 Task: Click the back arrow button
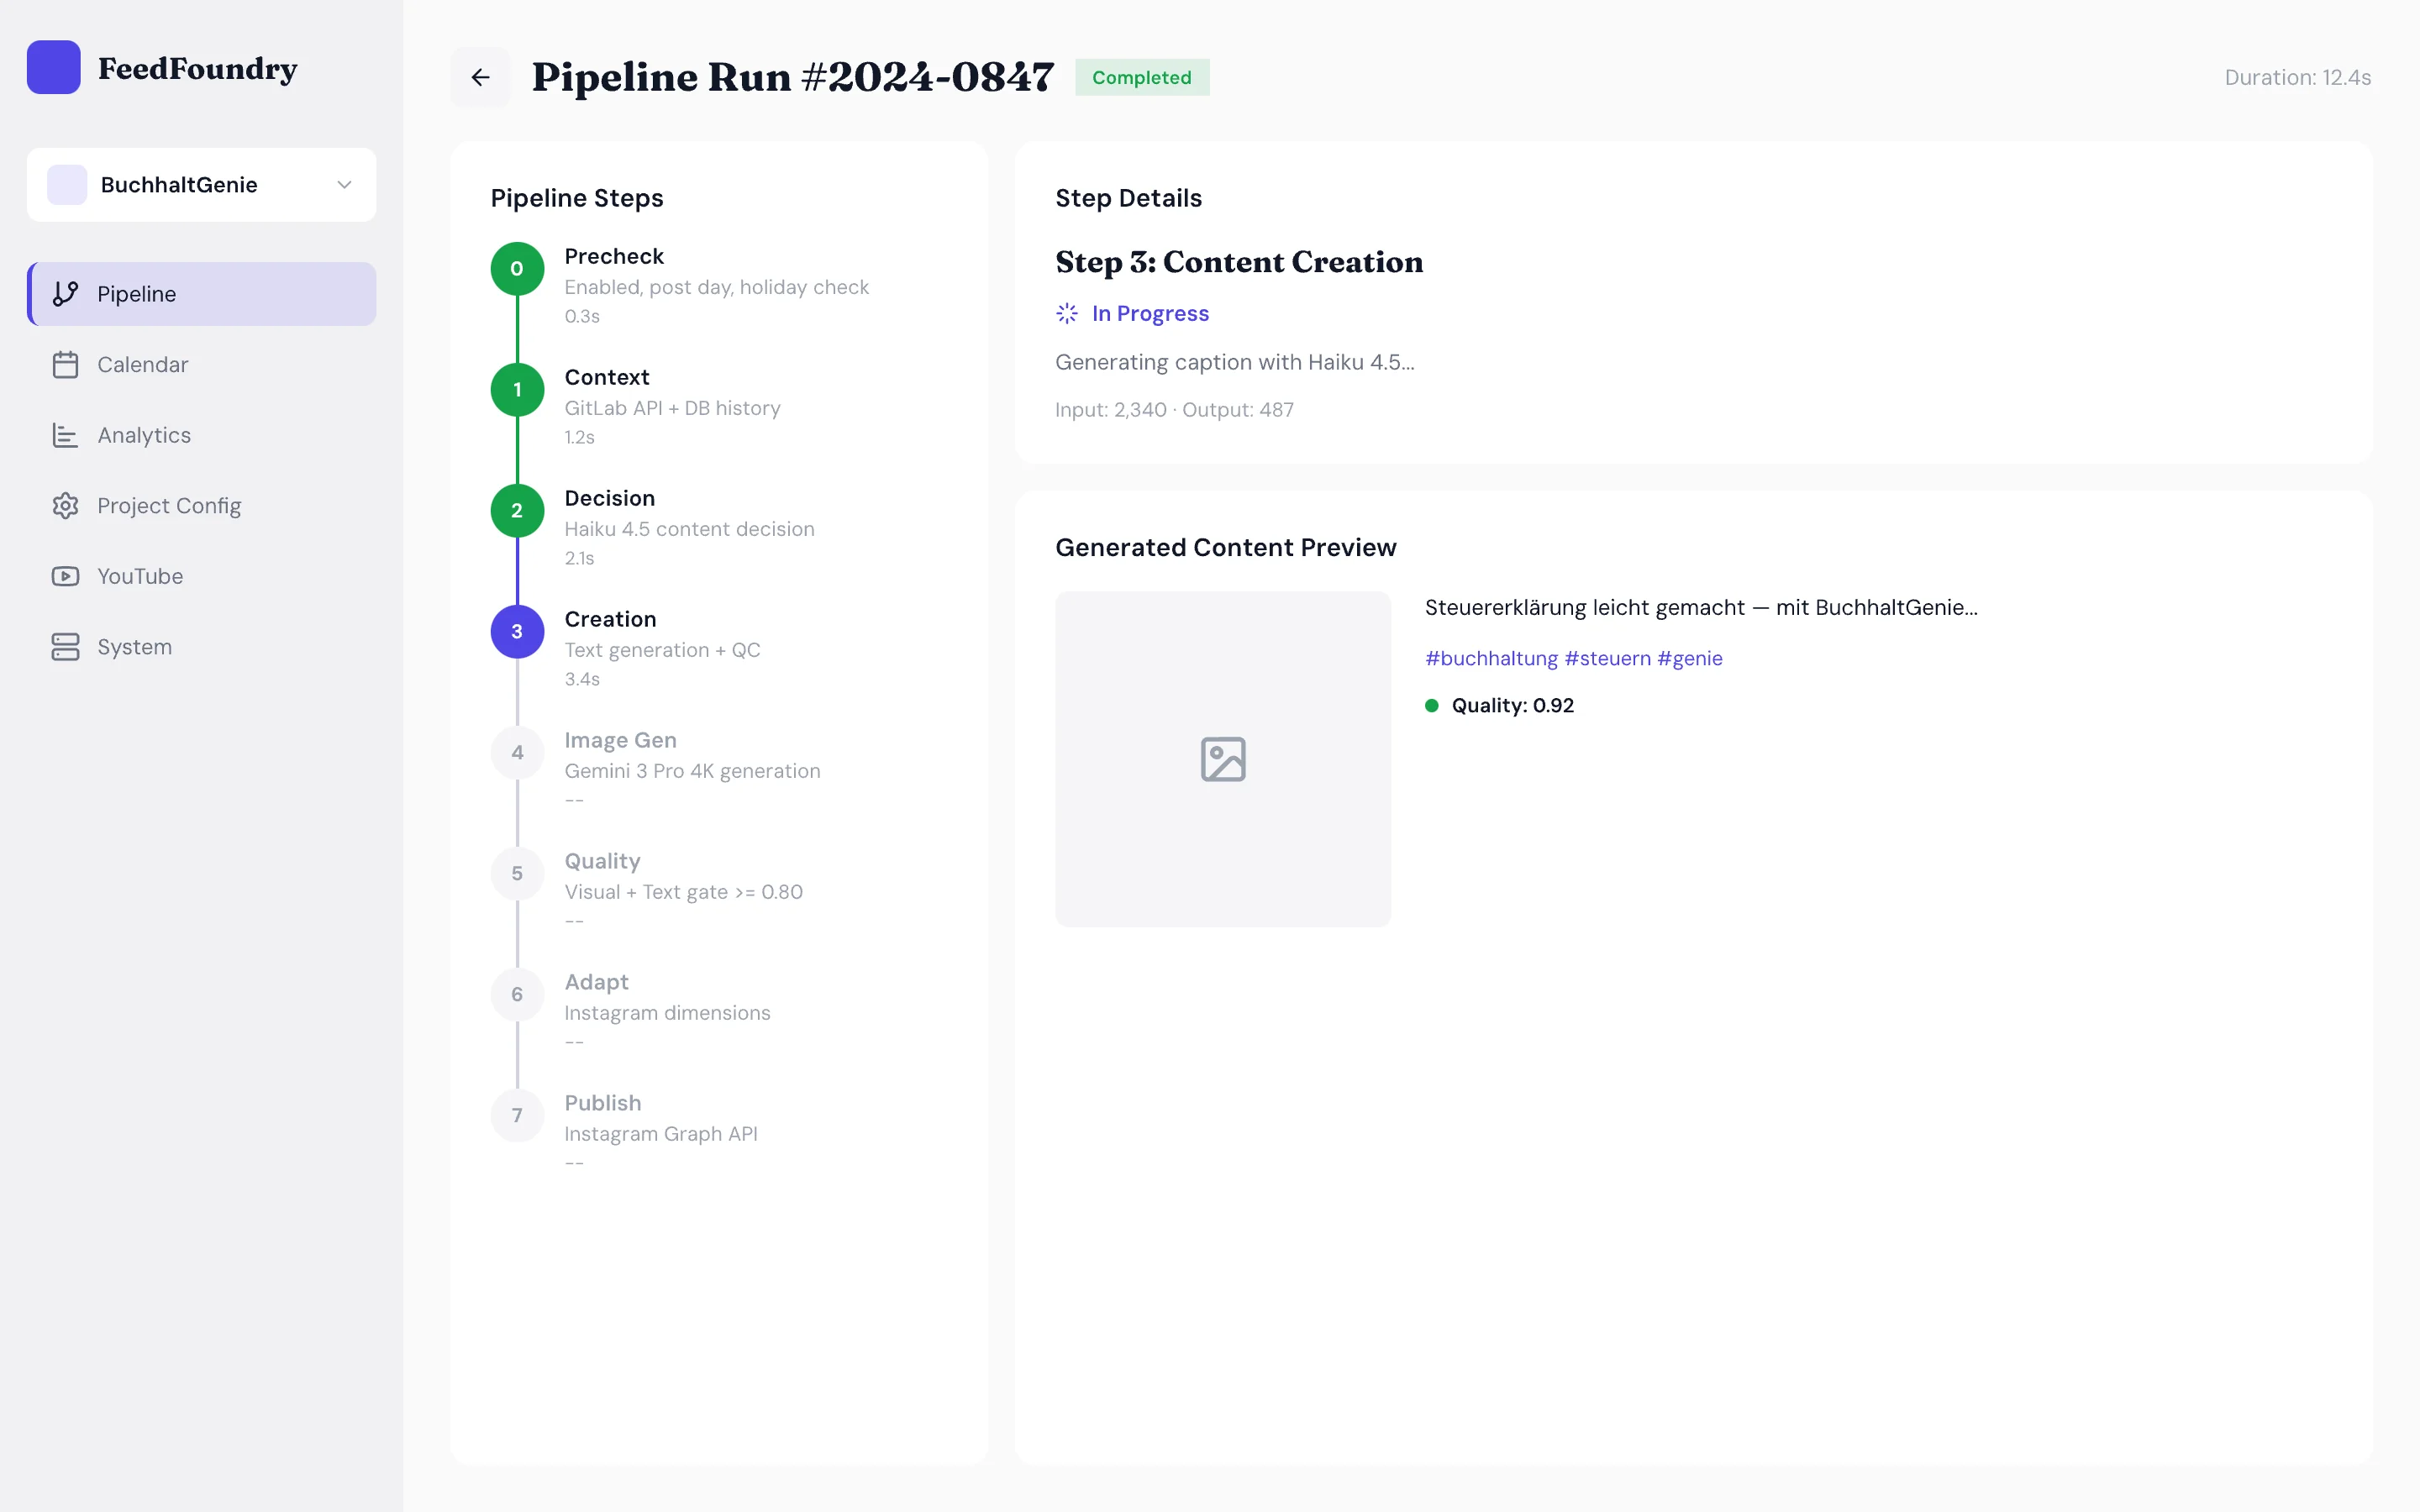pyautogui.click(x=480, y=77)
